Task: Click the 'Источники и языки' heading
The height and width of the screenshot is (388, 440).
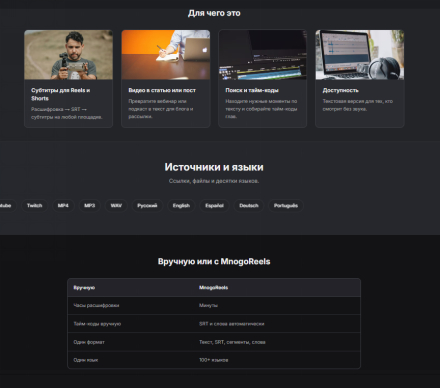Action: (x=214, y=167)
